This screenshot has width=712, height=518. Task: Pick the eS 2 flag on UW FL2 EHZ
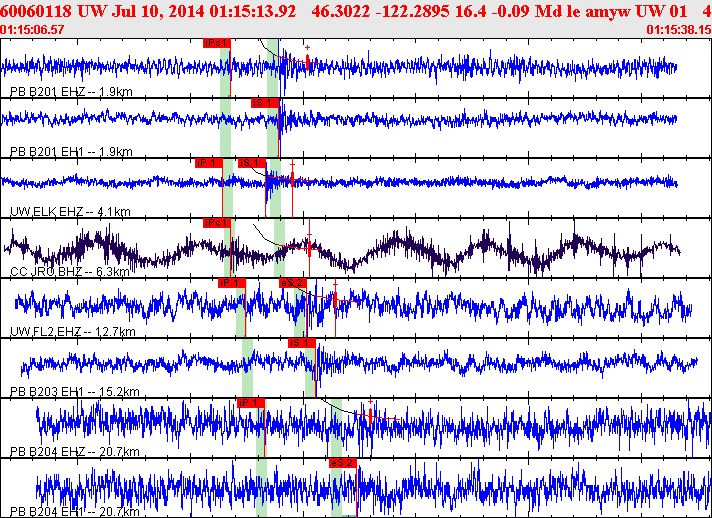click(x=293, y=283)
